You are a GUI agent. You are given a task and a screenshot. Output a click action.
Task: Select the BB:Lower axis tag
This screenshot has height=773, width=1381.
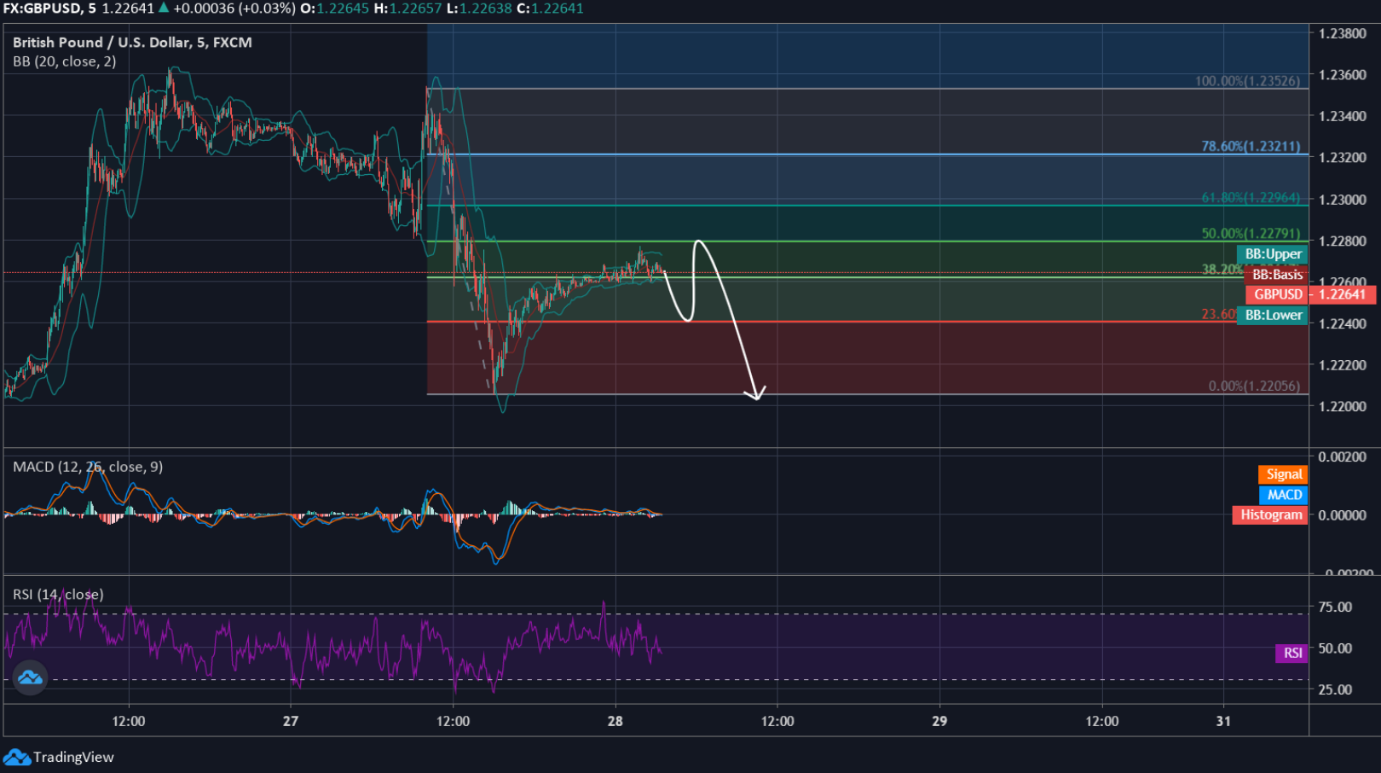click(1272, 315)
